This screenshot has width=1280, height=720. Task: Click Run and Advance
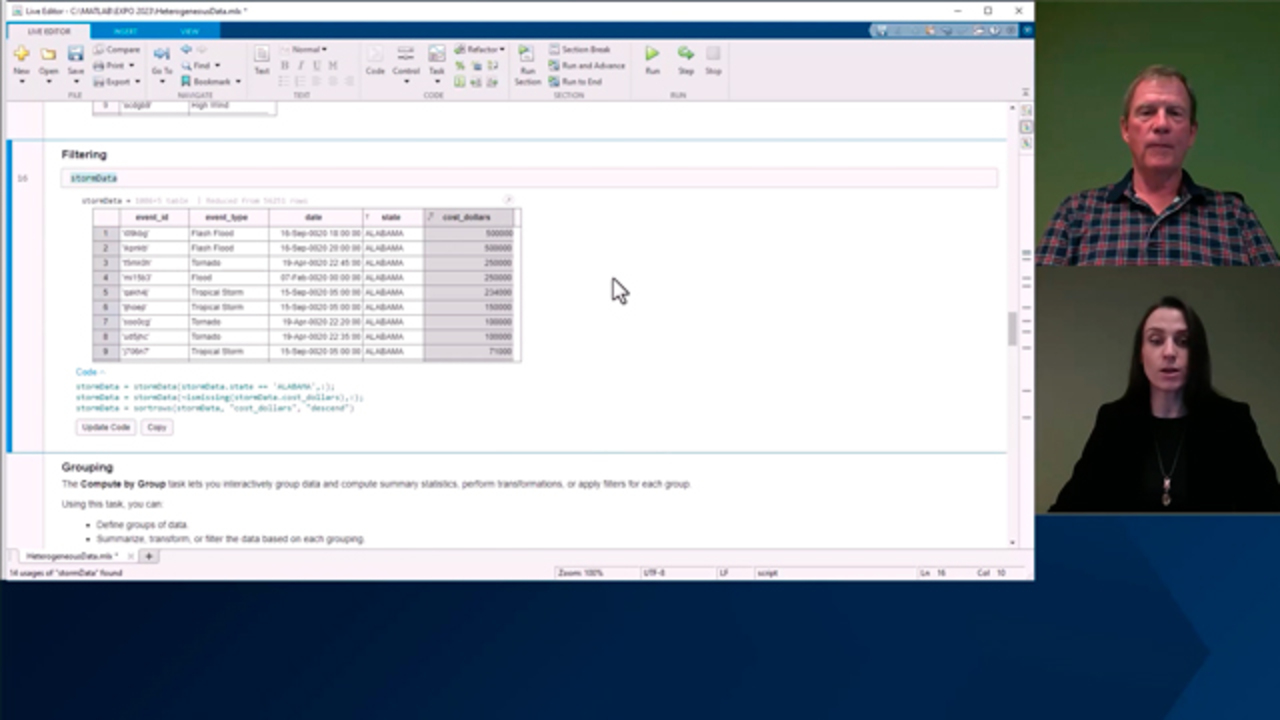click(x=591, y=65)
